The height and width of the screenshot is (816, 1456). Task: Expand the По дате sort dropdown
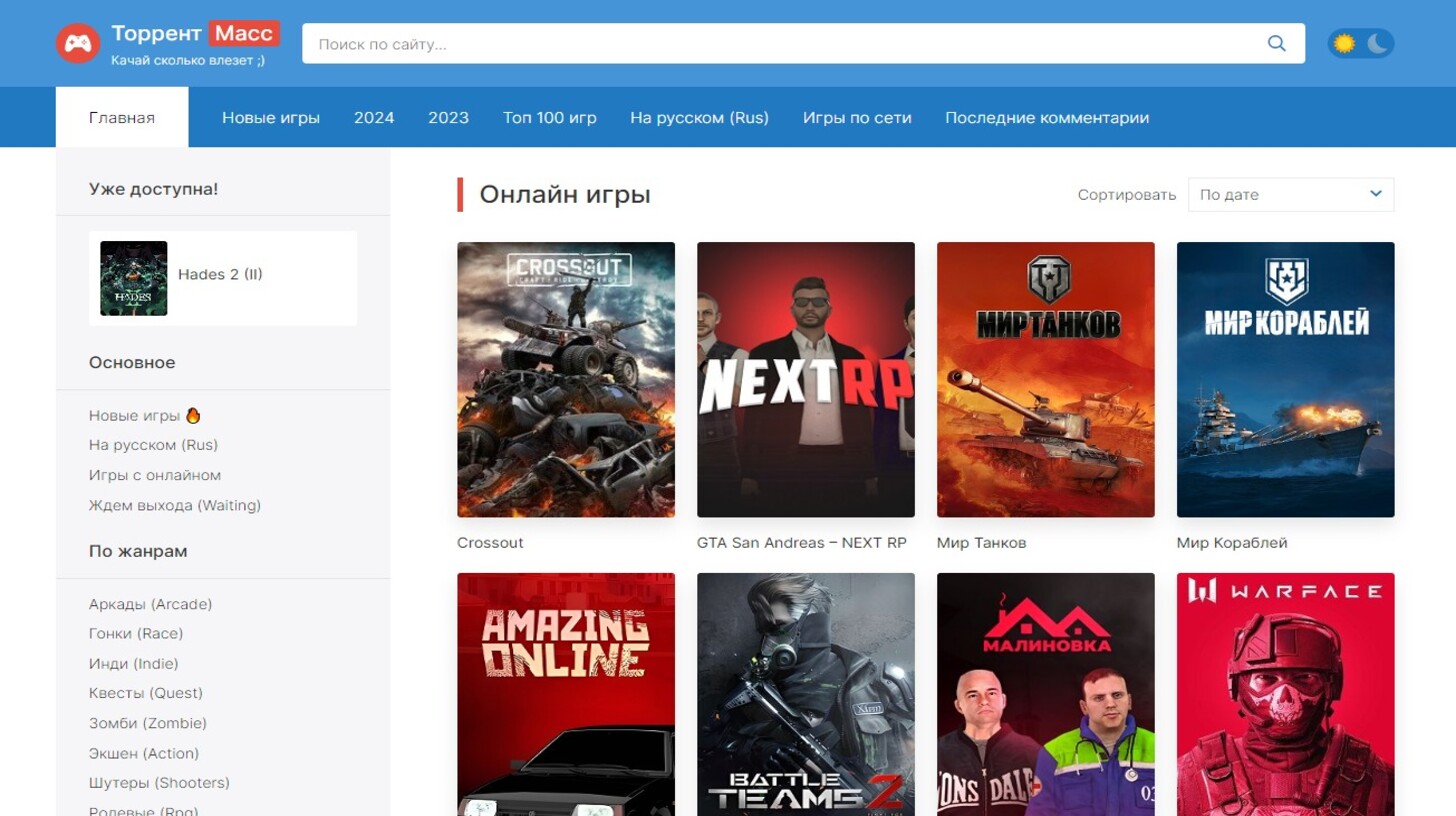[x=1291, y=194]
